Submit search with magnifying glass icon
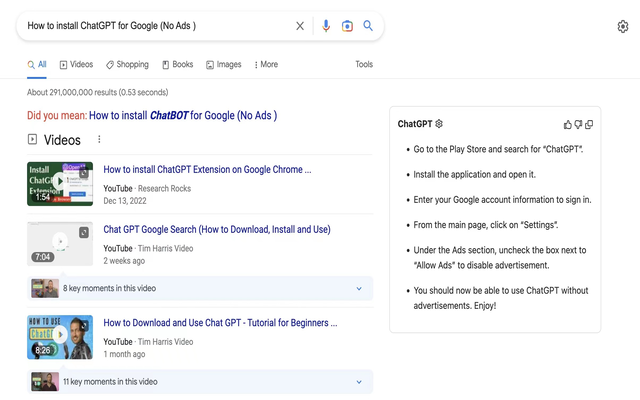This screenshot has height=400, width=640. 368,26
